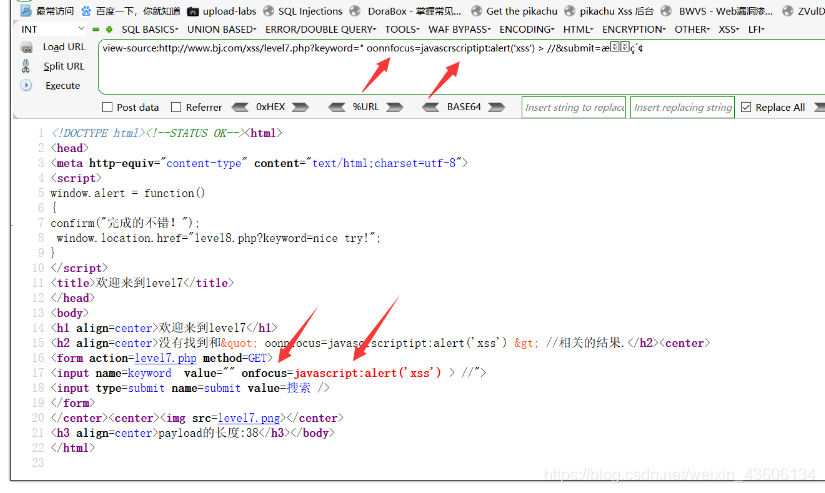The image size is (825, 493).
Task: Open the SQL Injections bookmark
Action: coord(303,11)
